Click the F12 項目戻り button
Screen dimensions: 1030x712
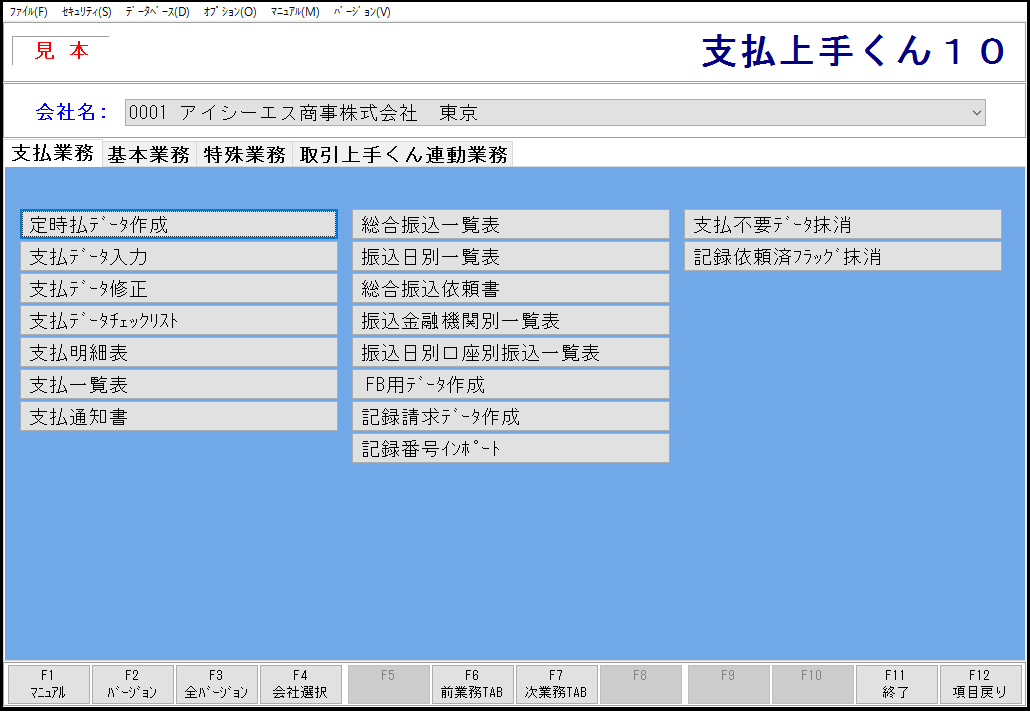click(980, 684)
